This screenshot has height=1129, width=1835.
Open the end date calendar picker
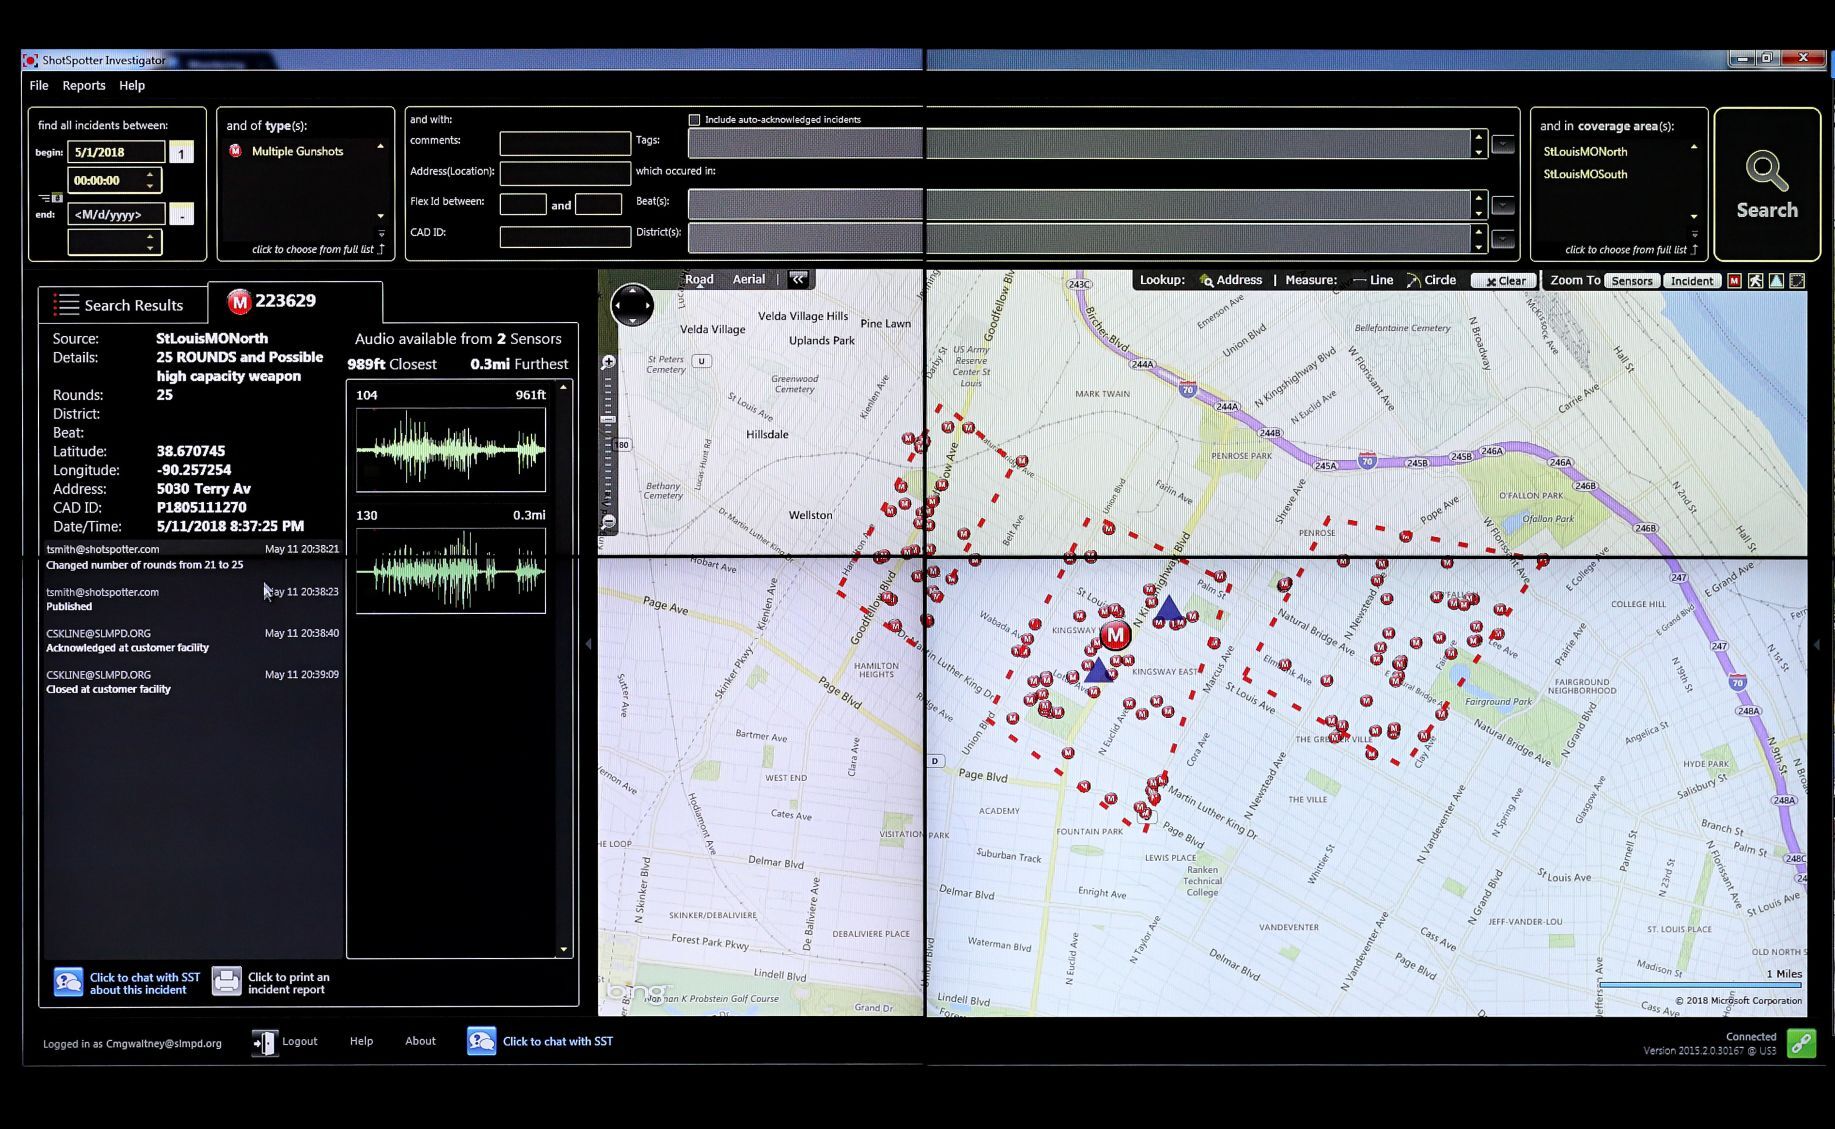pyautogui.click(x=181, y=215)
